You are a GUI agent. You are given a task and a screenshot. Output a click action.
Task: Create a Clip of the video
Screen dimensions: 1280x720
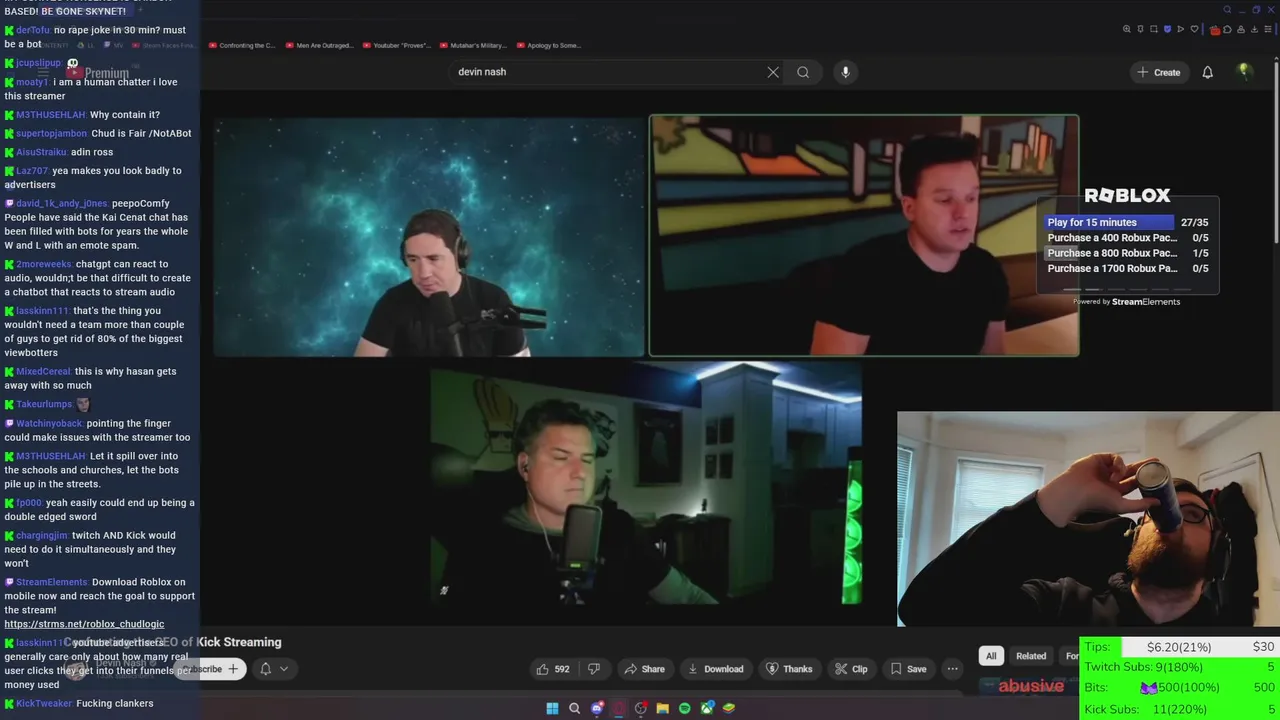(851, 669)
